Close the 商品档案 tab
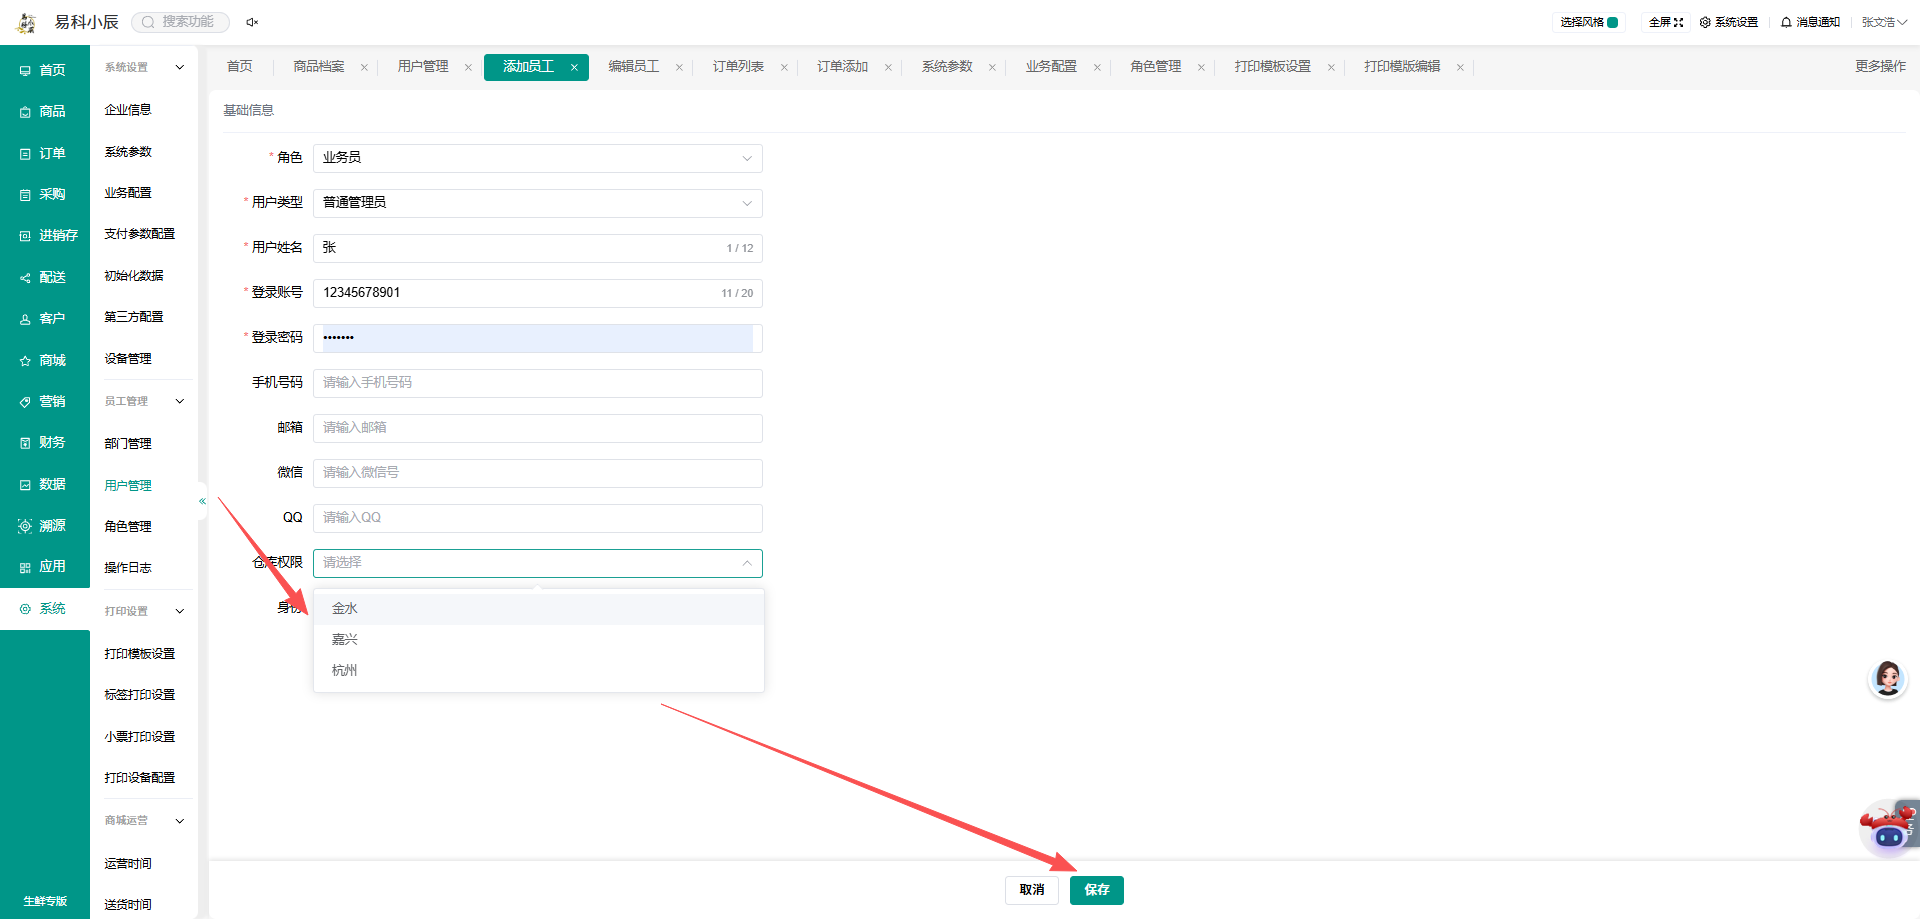Image resolution: width=1920 pixels, height=919 pixels. pyautogui.click(x=364, y=68)
